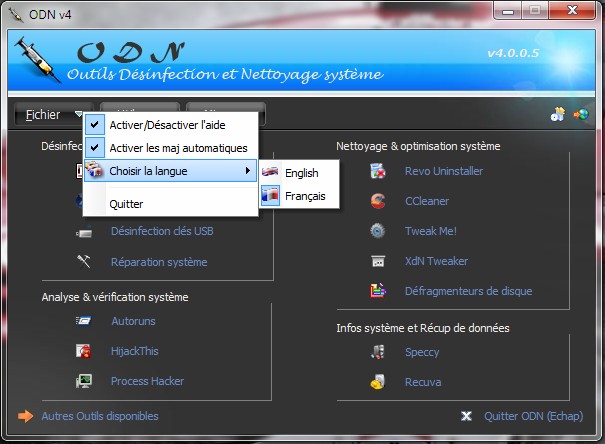Click the Autoruns icon
The width and height of the screenshot is (605, 444).
pyautogui.click(x=83, y=321)
